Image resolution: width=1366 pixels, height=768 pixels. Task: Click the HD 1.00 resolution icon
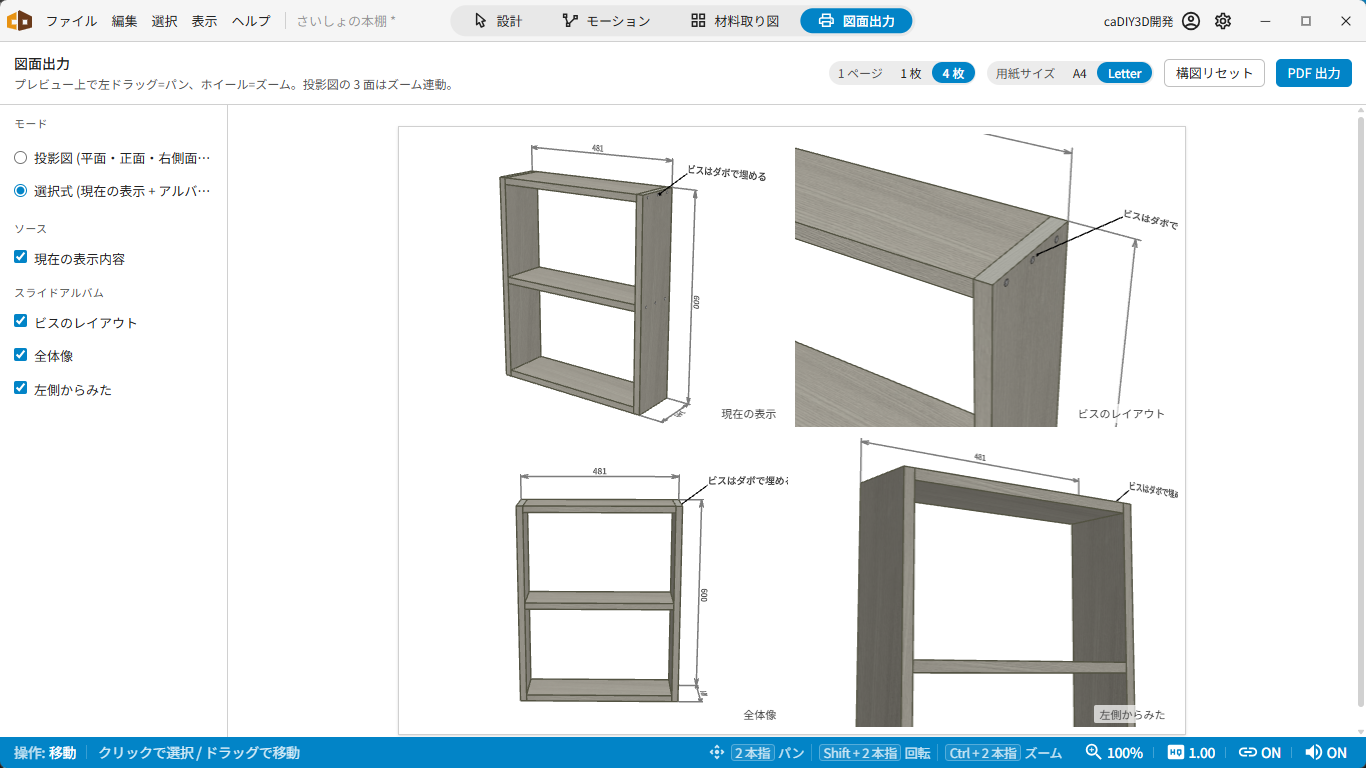point(1175,753)
